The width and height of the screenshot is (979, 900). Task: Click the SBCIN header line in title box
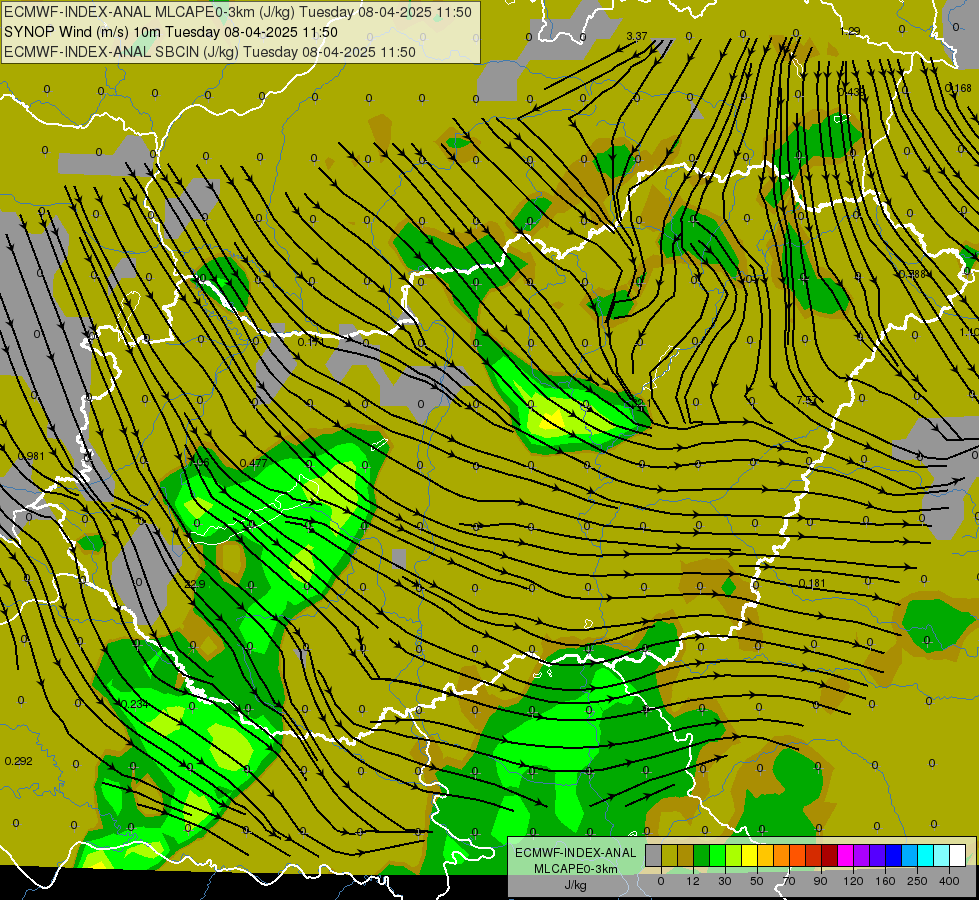pyautogui.click(x=210, y=52)
